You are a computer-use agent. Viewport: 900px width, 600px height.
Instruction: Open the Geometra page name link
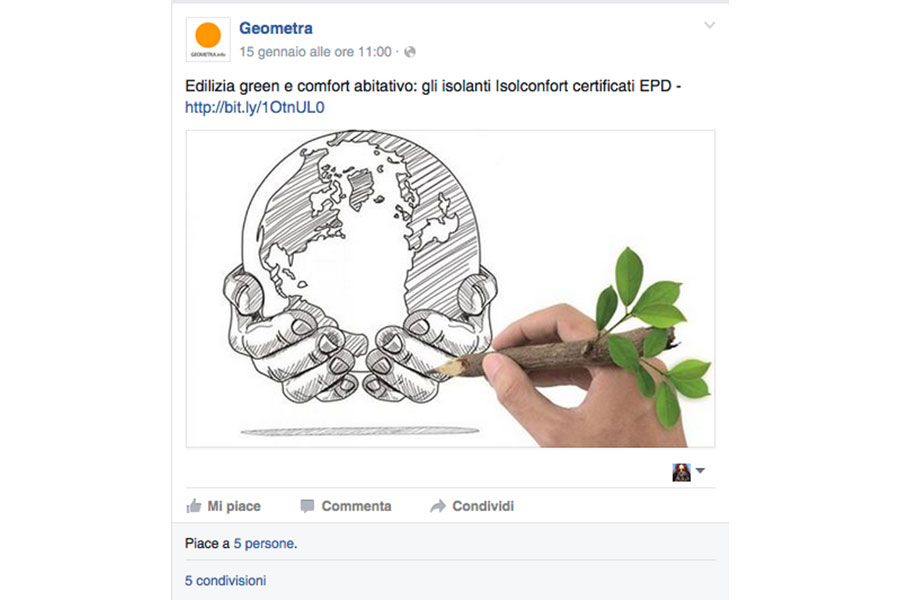tap(275, 28)
